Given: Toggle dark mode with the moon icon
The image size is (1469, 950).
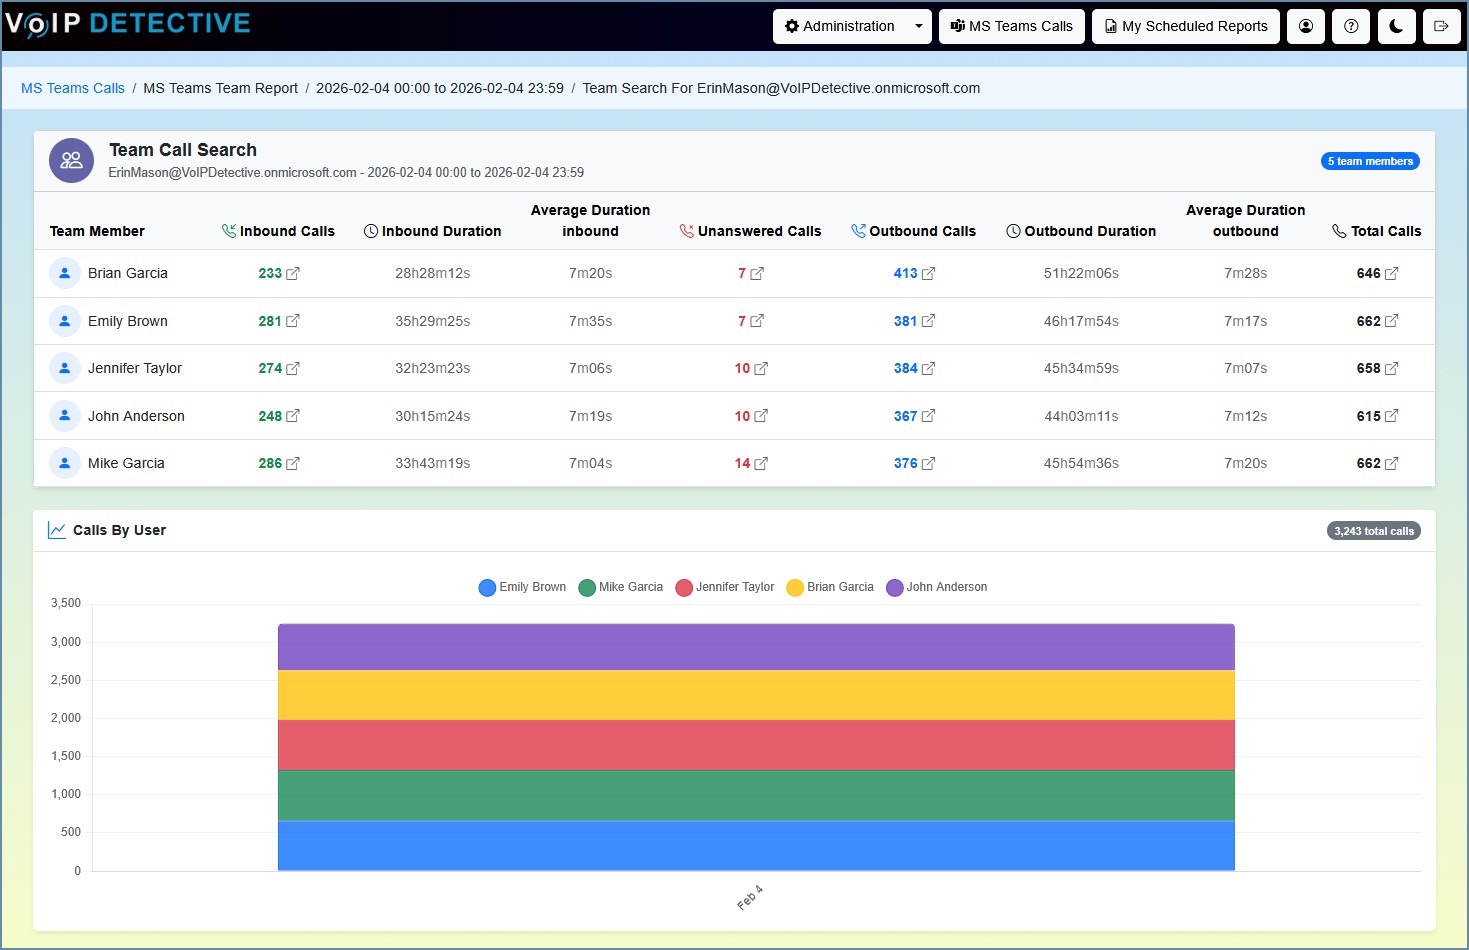Looking at the screenshot, I should pos(1396,27).
